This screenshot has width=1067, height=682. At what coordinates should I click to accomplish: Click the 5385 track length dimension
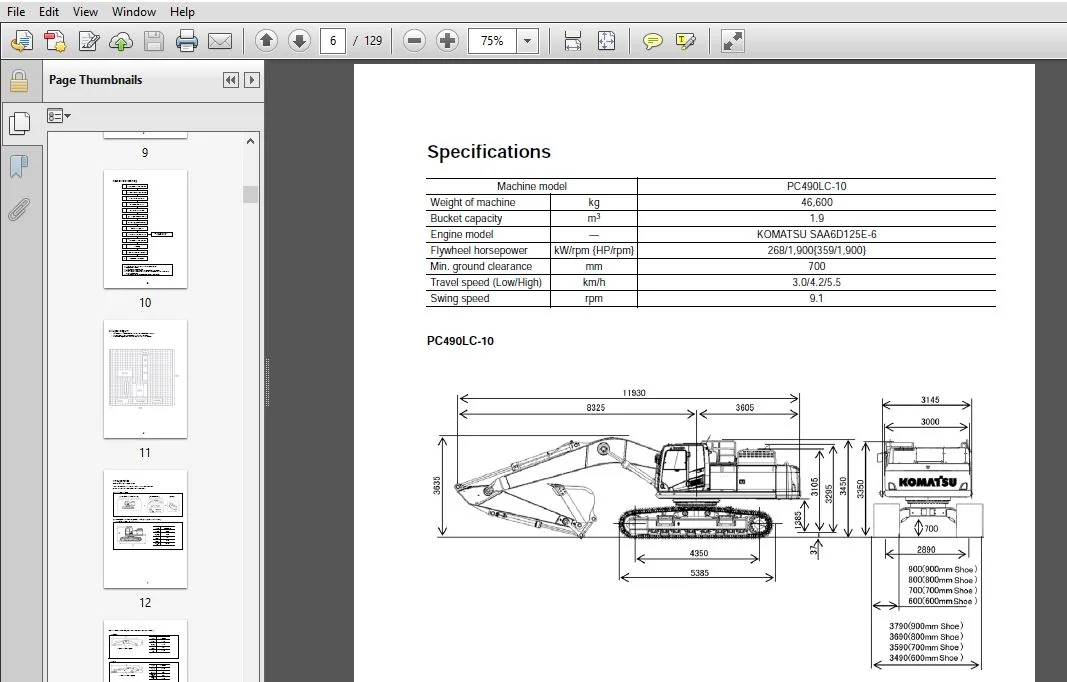point(700,573)
